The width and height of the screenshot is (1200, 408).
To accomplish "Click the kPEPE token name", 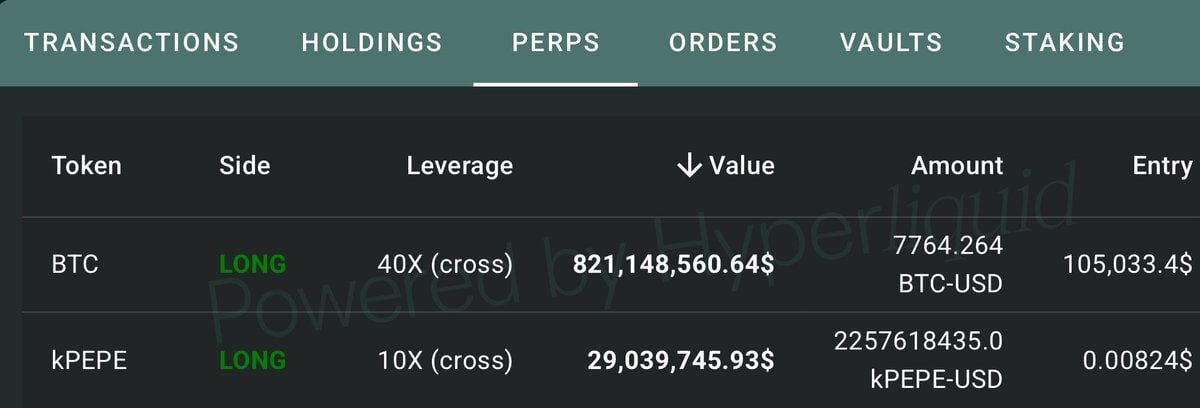I will coord(89,360).
